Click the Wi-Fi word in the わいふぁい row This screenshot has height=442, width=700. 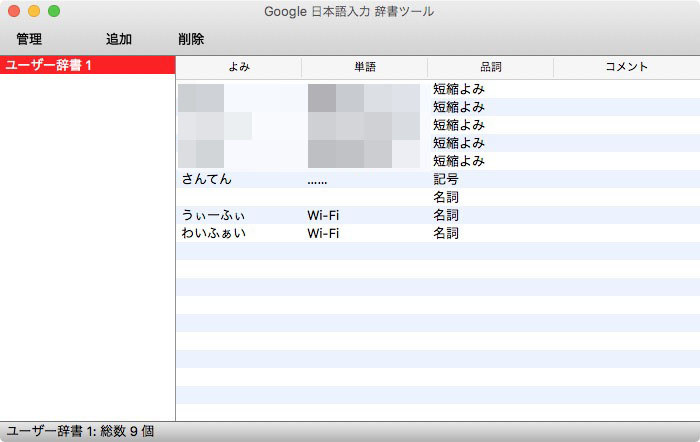click(323, 234)
